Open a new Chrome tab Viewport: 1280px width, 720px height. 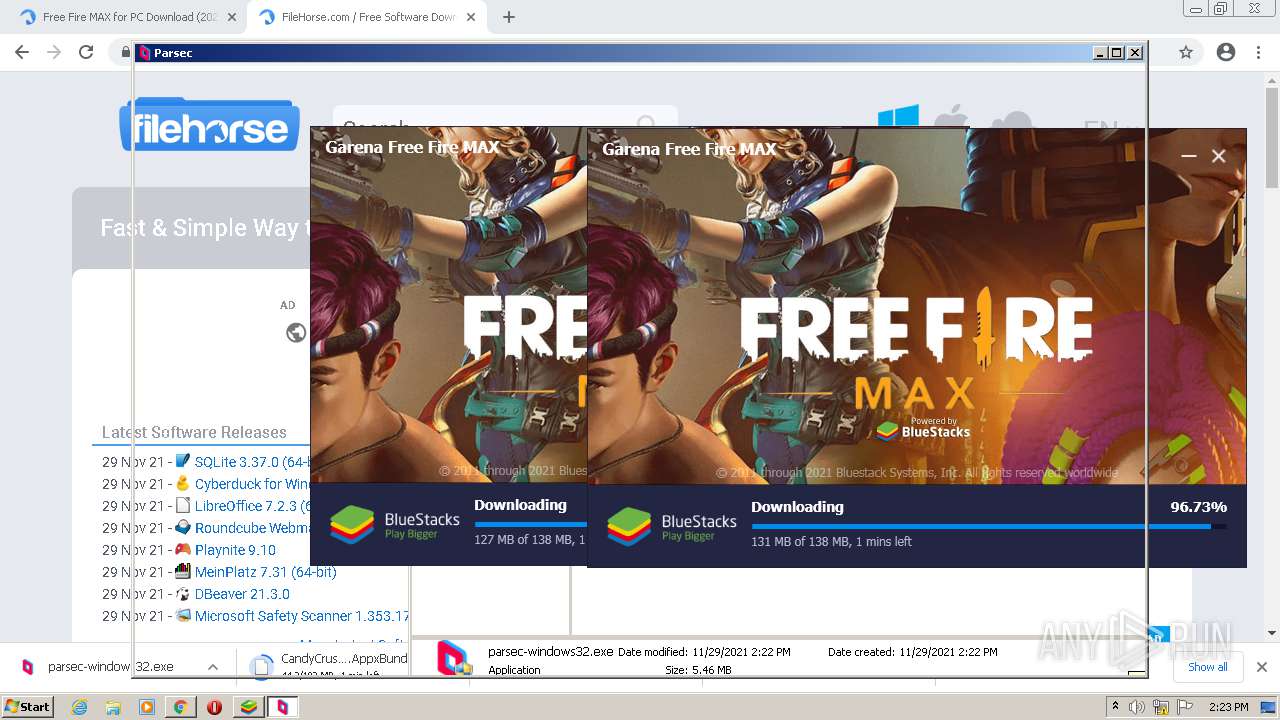click(508, 17)
